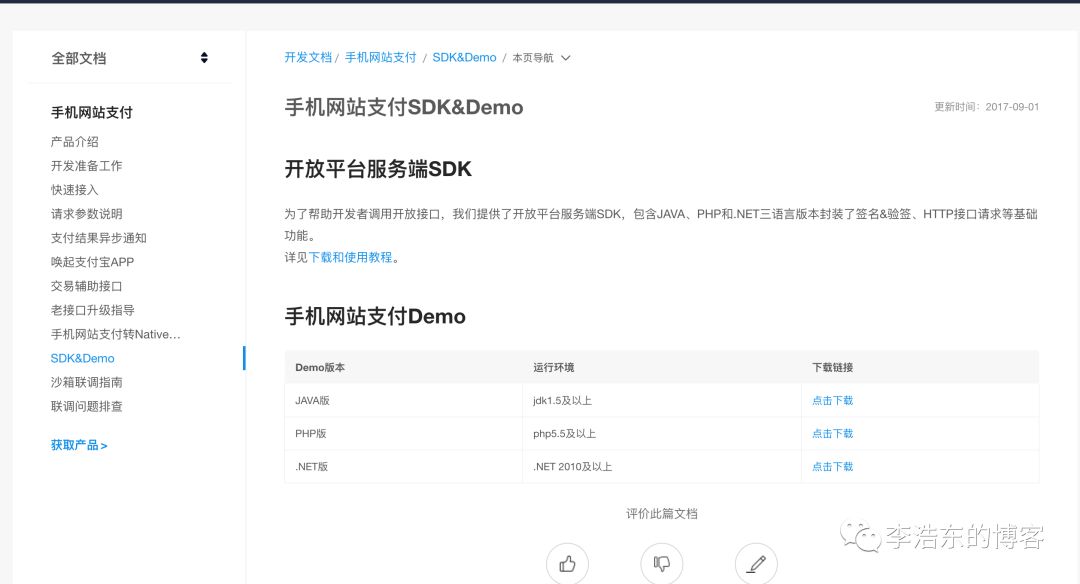Click the pencil edit feedback icon
The image size is (1080, 584).
(x=756, y=564)
